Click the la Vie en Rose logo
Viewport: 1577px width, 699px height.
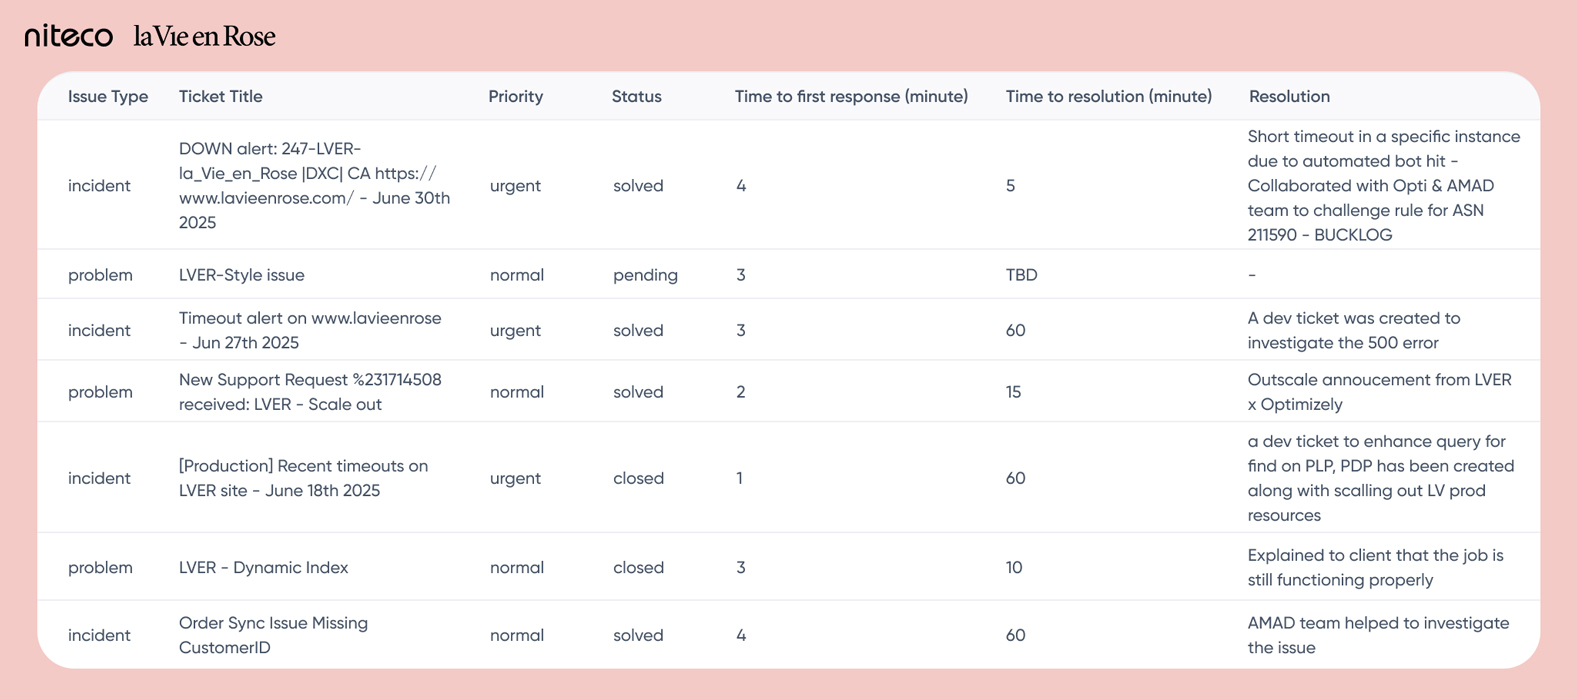tap(204, 37)
